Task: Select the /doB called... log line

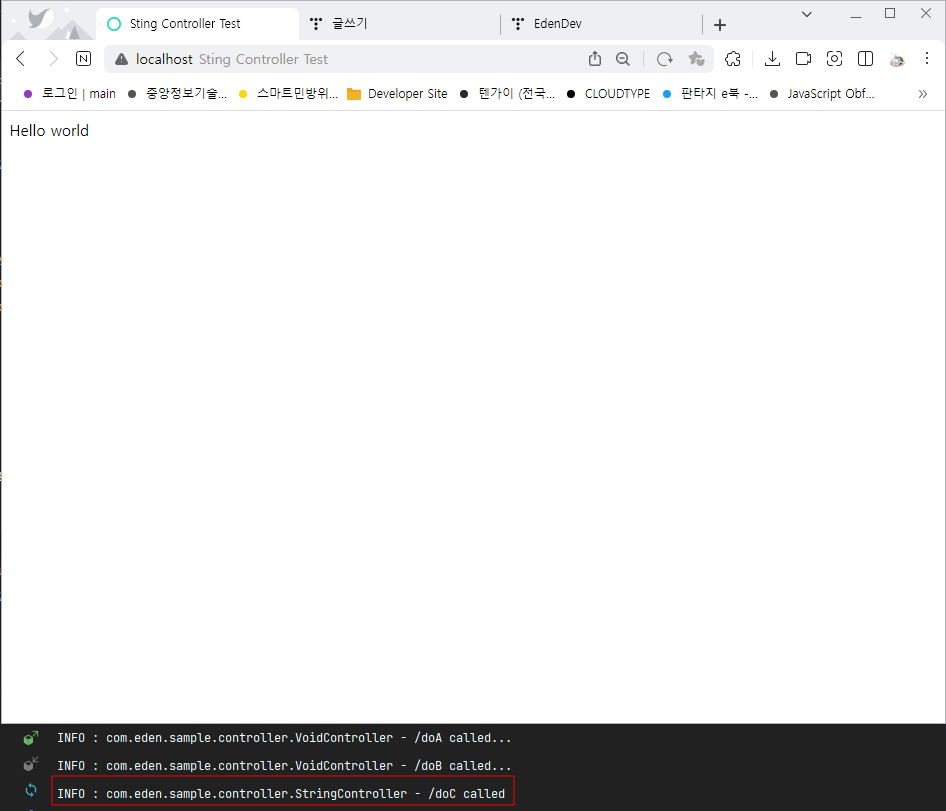Action: pyautogui.click(x=284, y=765)
